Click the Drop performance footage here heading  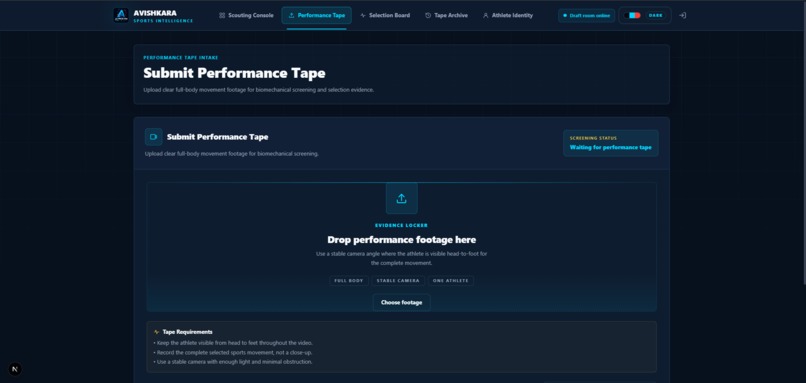(401, 240)
